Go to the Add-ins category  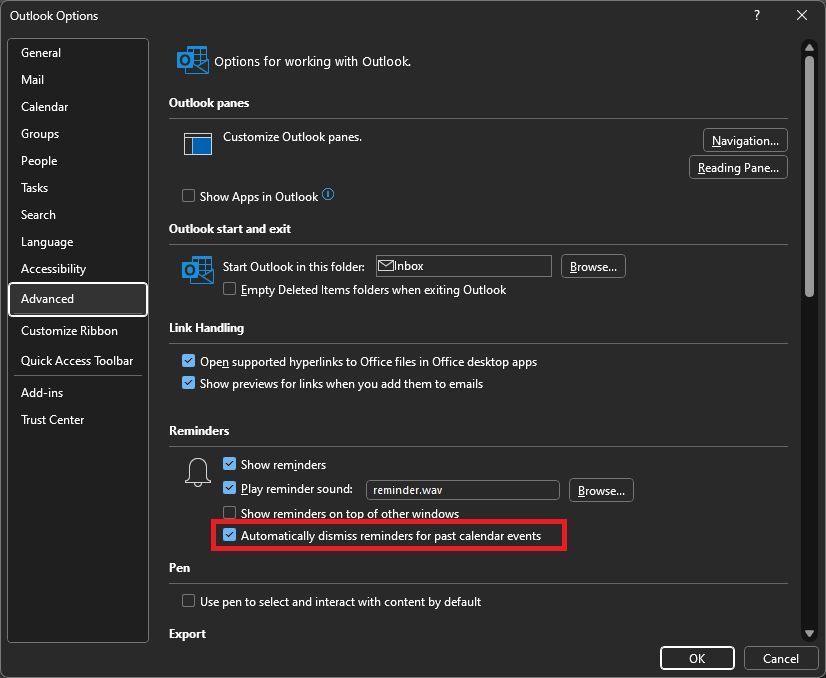click(x=78, y=392)
